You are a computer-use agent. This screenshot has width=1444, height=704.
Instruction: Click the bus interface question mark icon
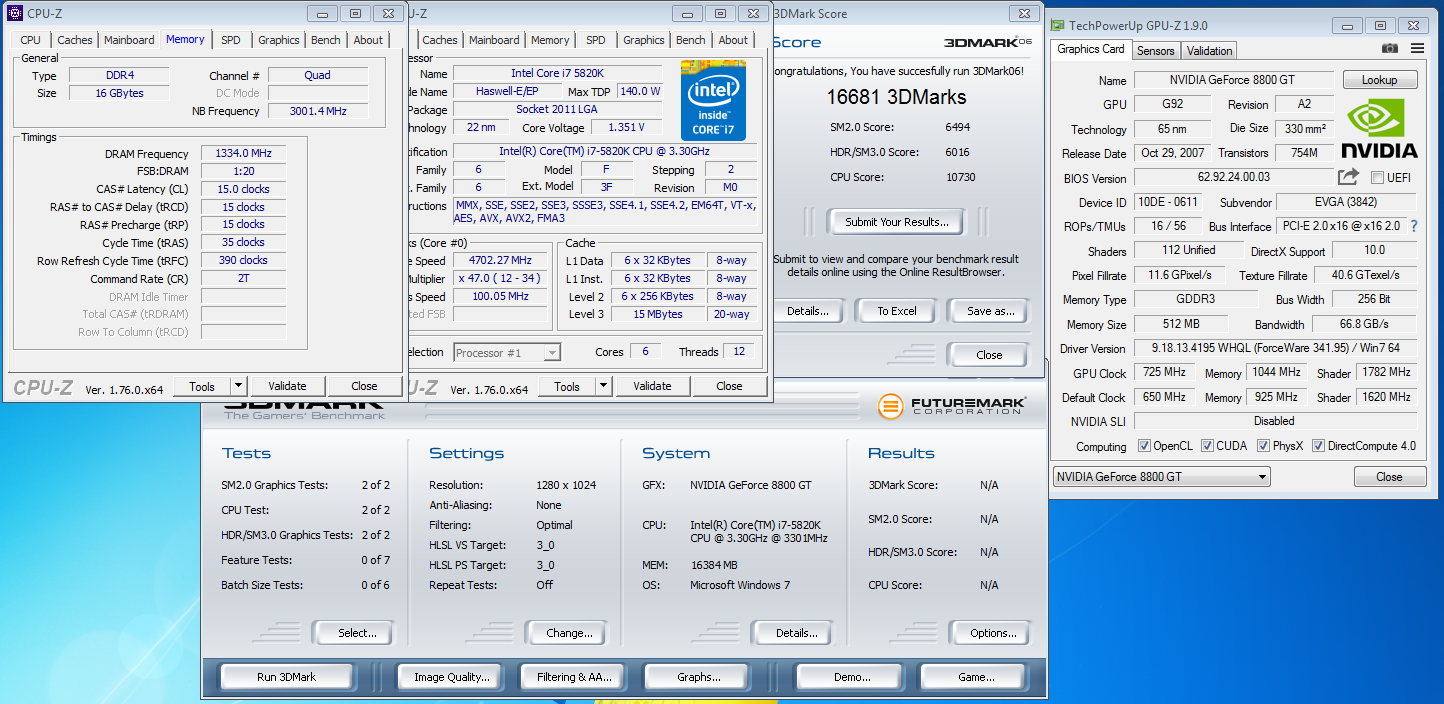tap(1414, 226)
